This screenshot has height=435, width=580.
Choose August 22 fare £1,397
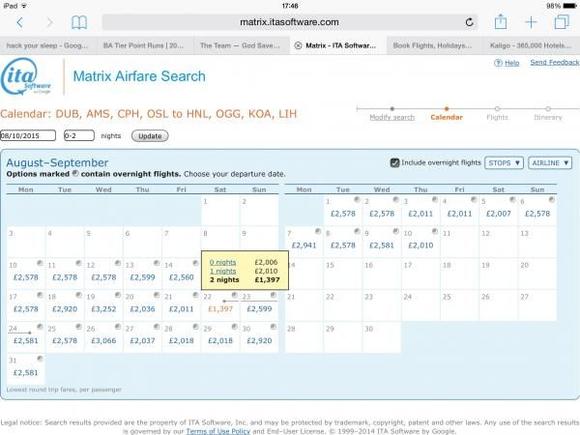point(220,309)
